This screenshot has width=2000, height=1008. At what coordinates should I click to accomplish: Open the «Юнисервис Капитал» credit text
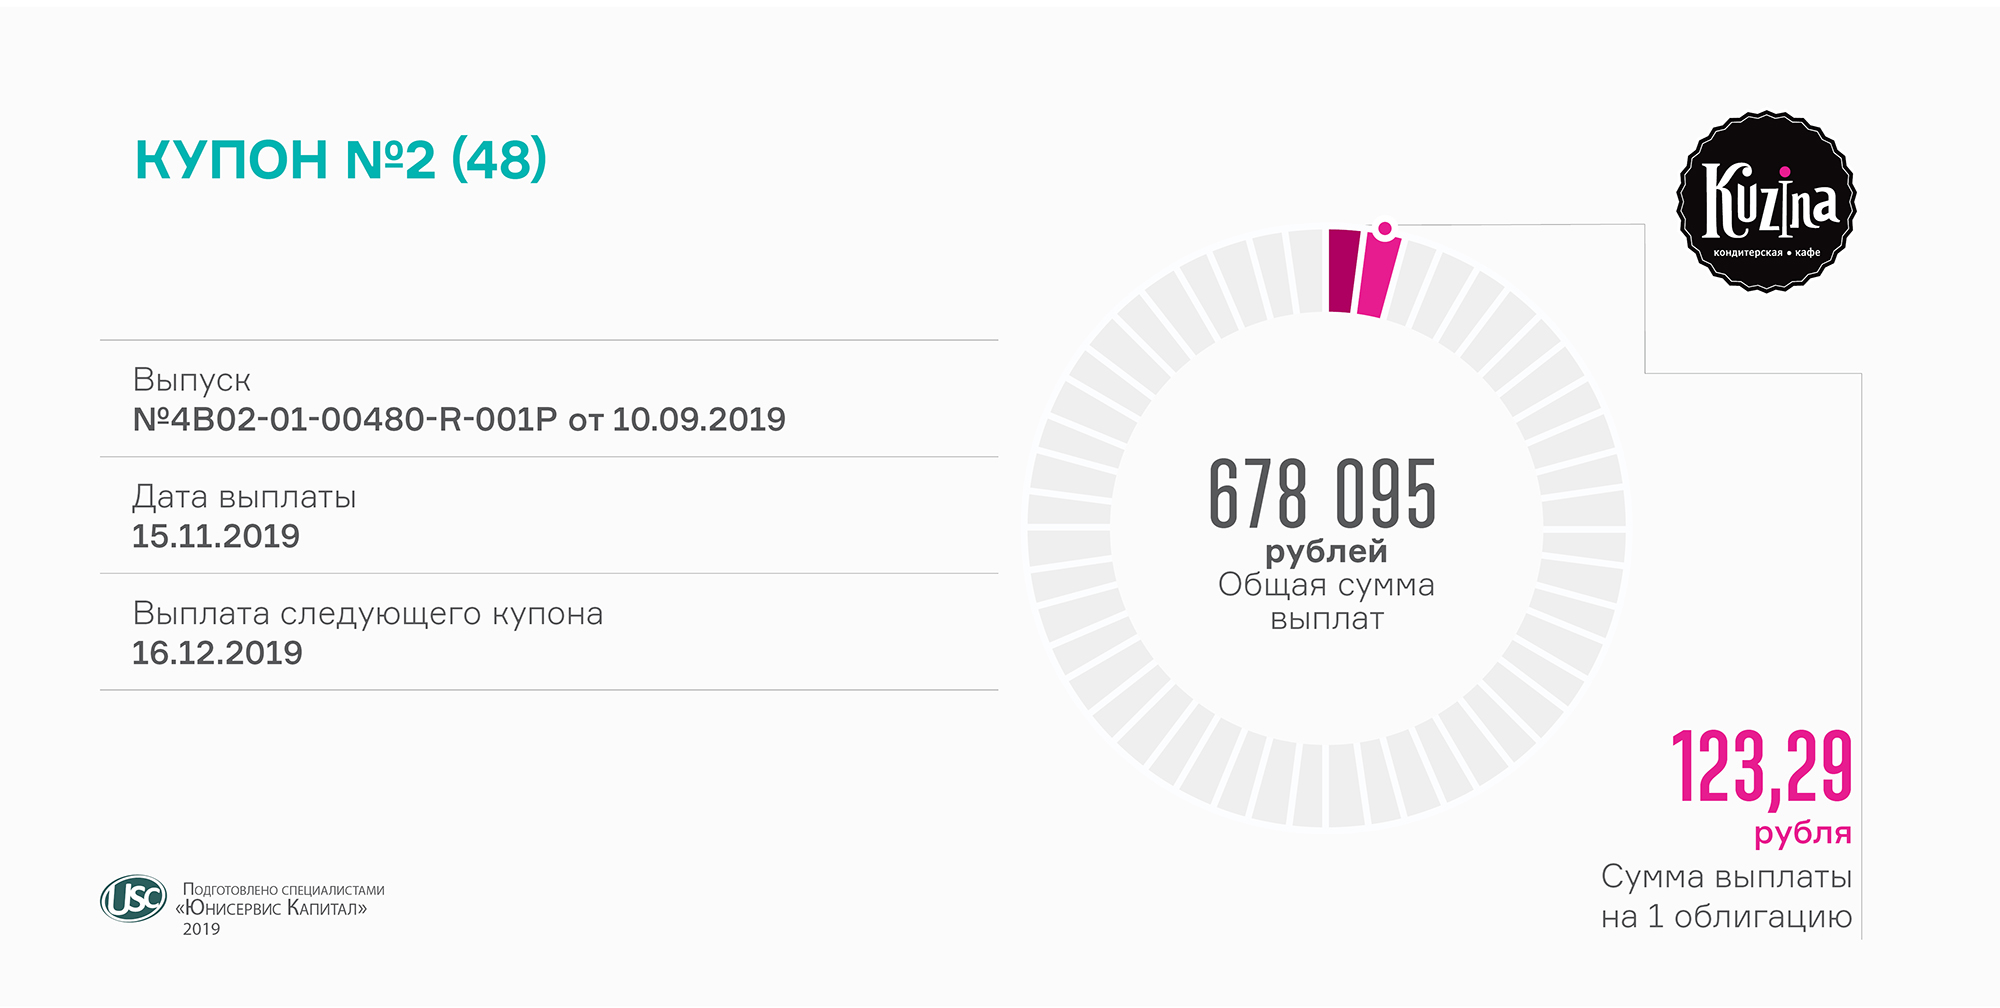(x=272, y=909)
